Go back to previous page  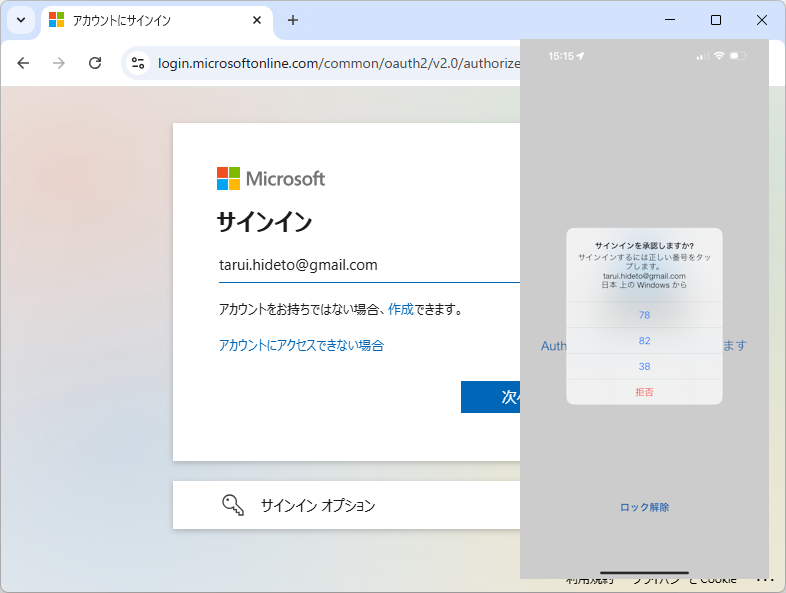23,63
